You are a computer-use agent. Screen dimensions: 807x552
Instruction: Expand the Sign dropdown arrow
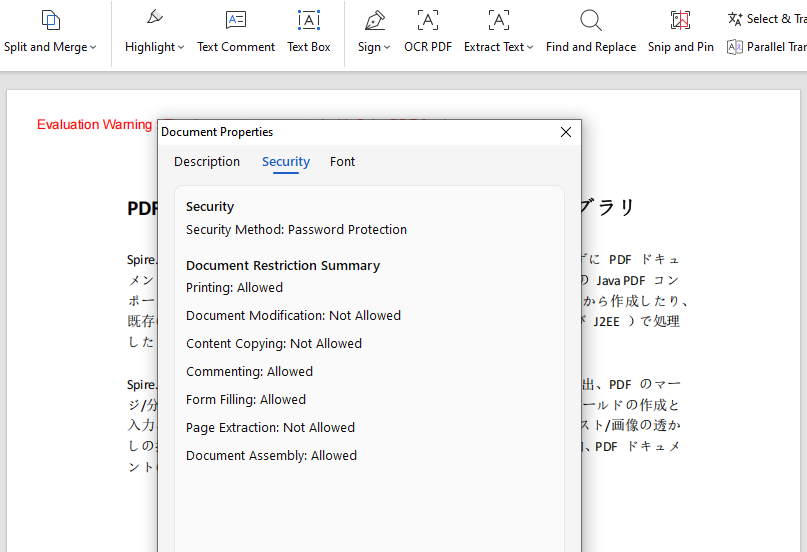click(387, 47)
